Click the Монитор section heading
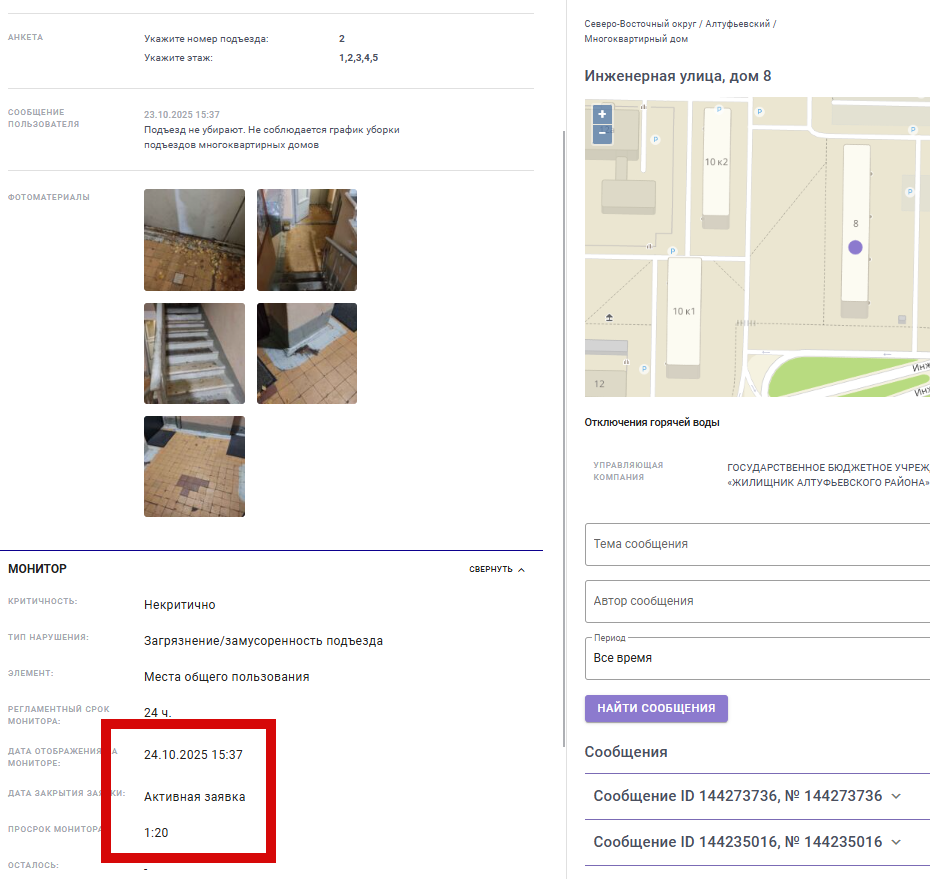 (37, 569)
